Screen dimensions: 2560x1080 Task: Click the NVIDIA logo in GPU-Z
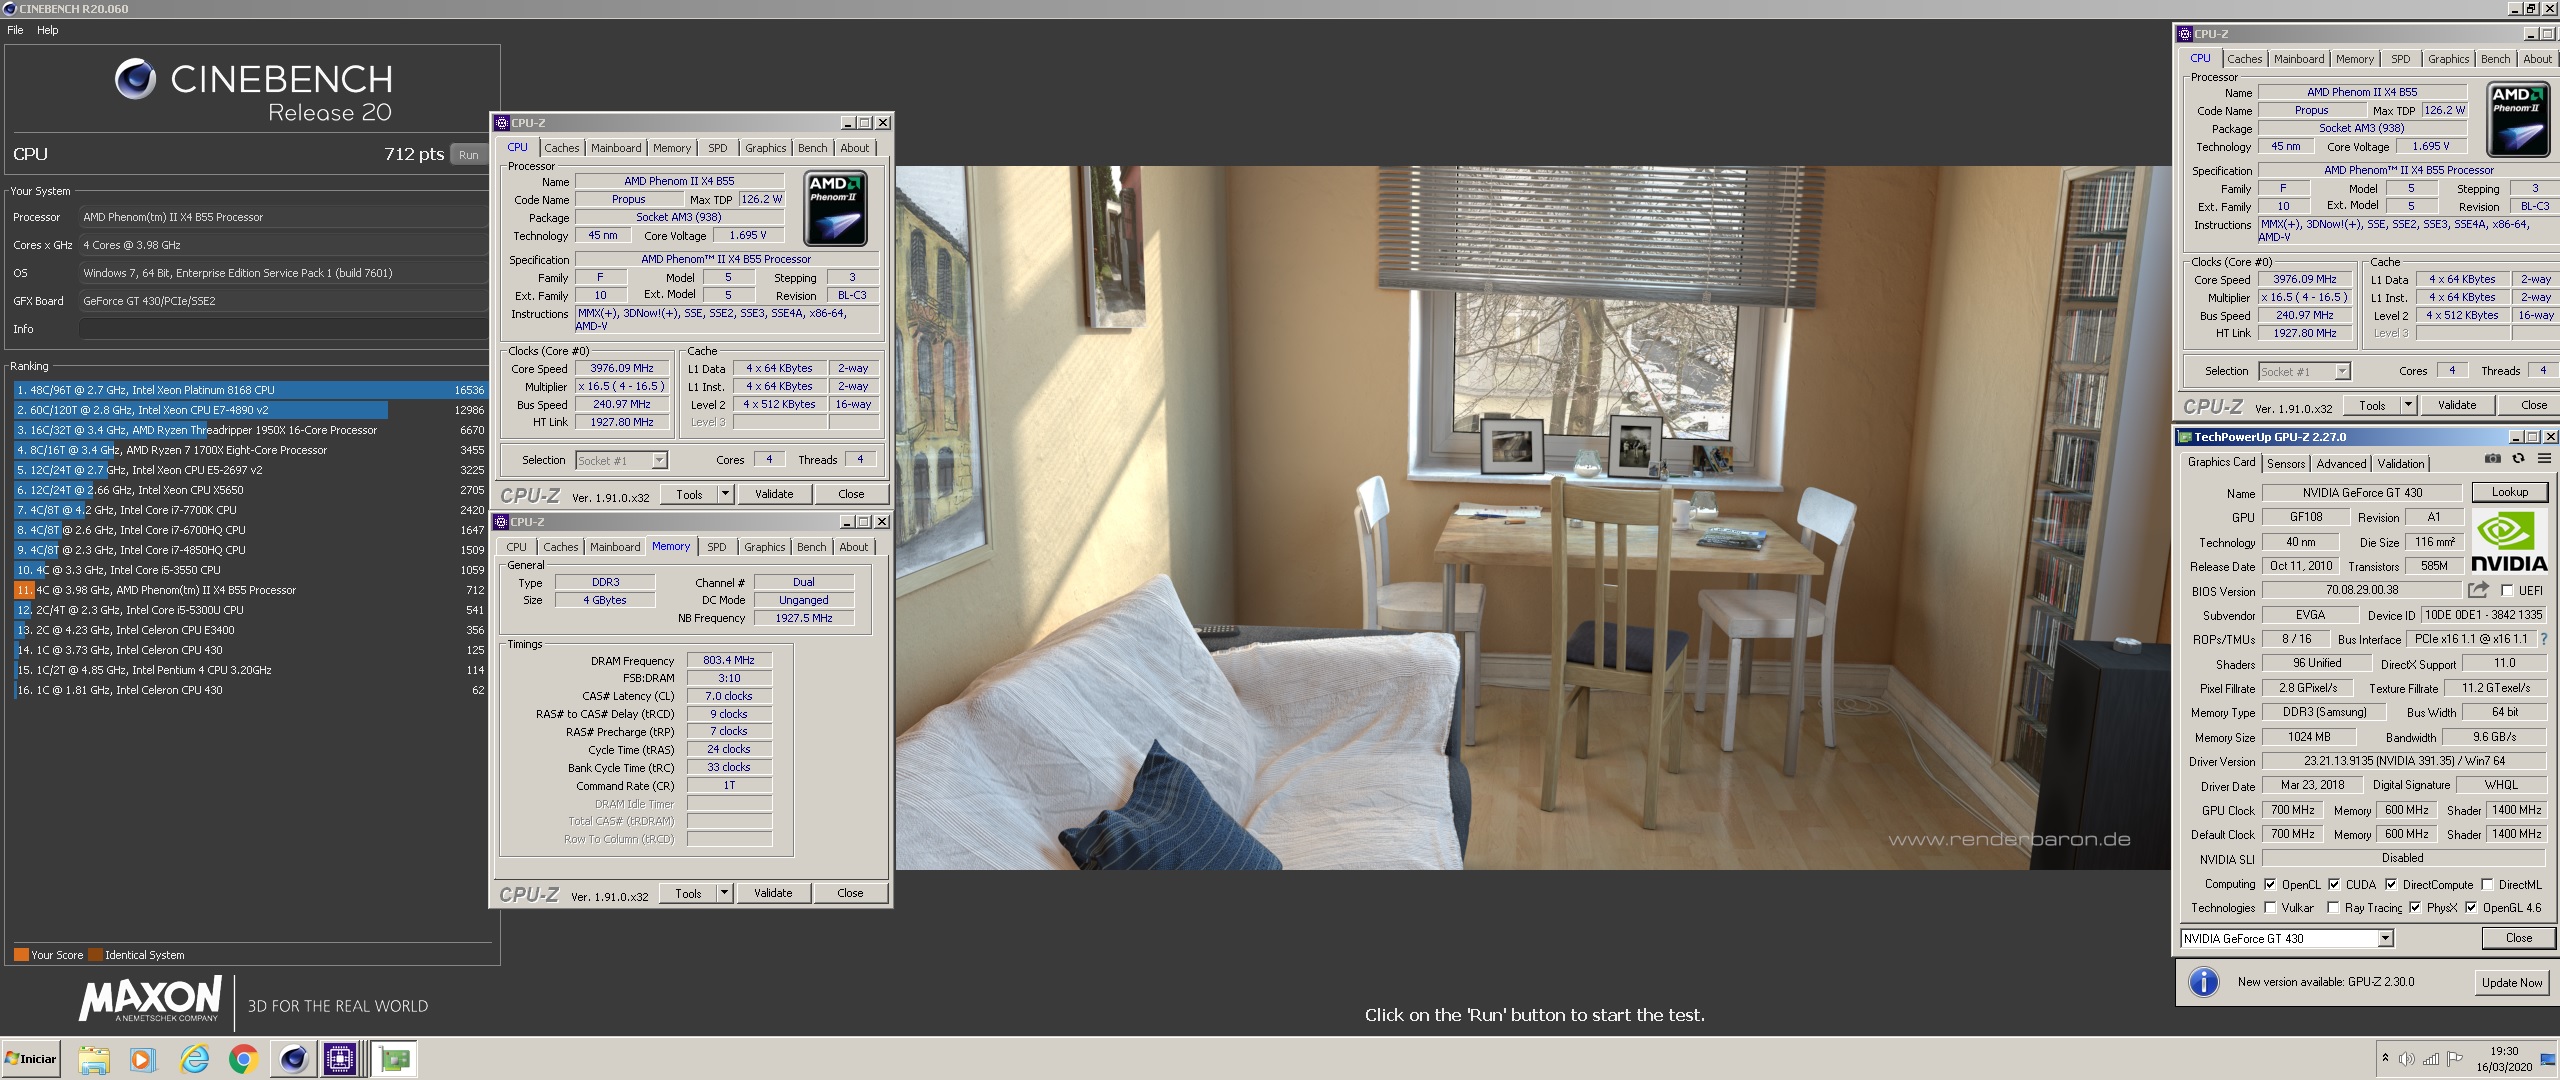[2509, 541]
